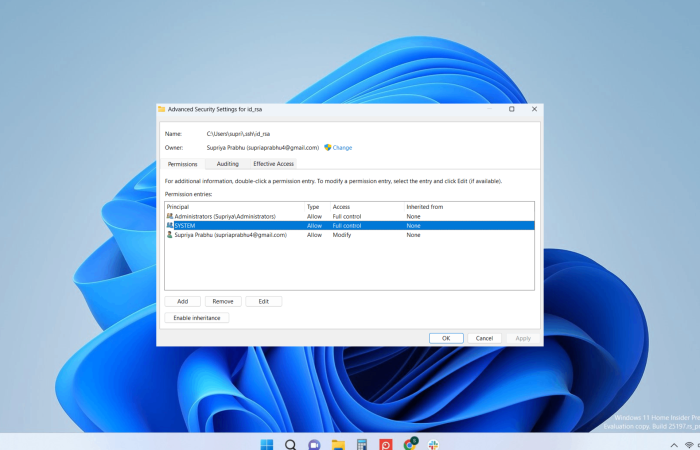This screenshot has height=450, width=700.
Task: Click the Edit button
Action: tap(263, 301)
